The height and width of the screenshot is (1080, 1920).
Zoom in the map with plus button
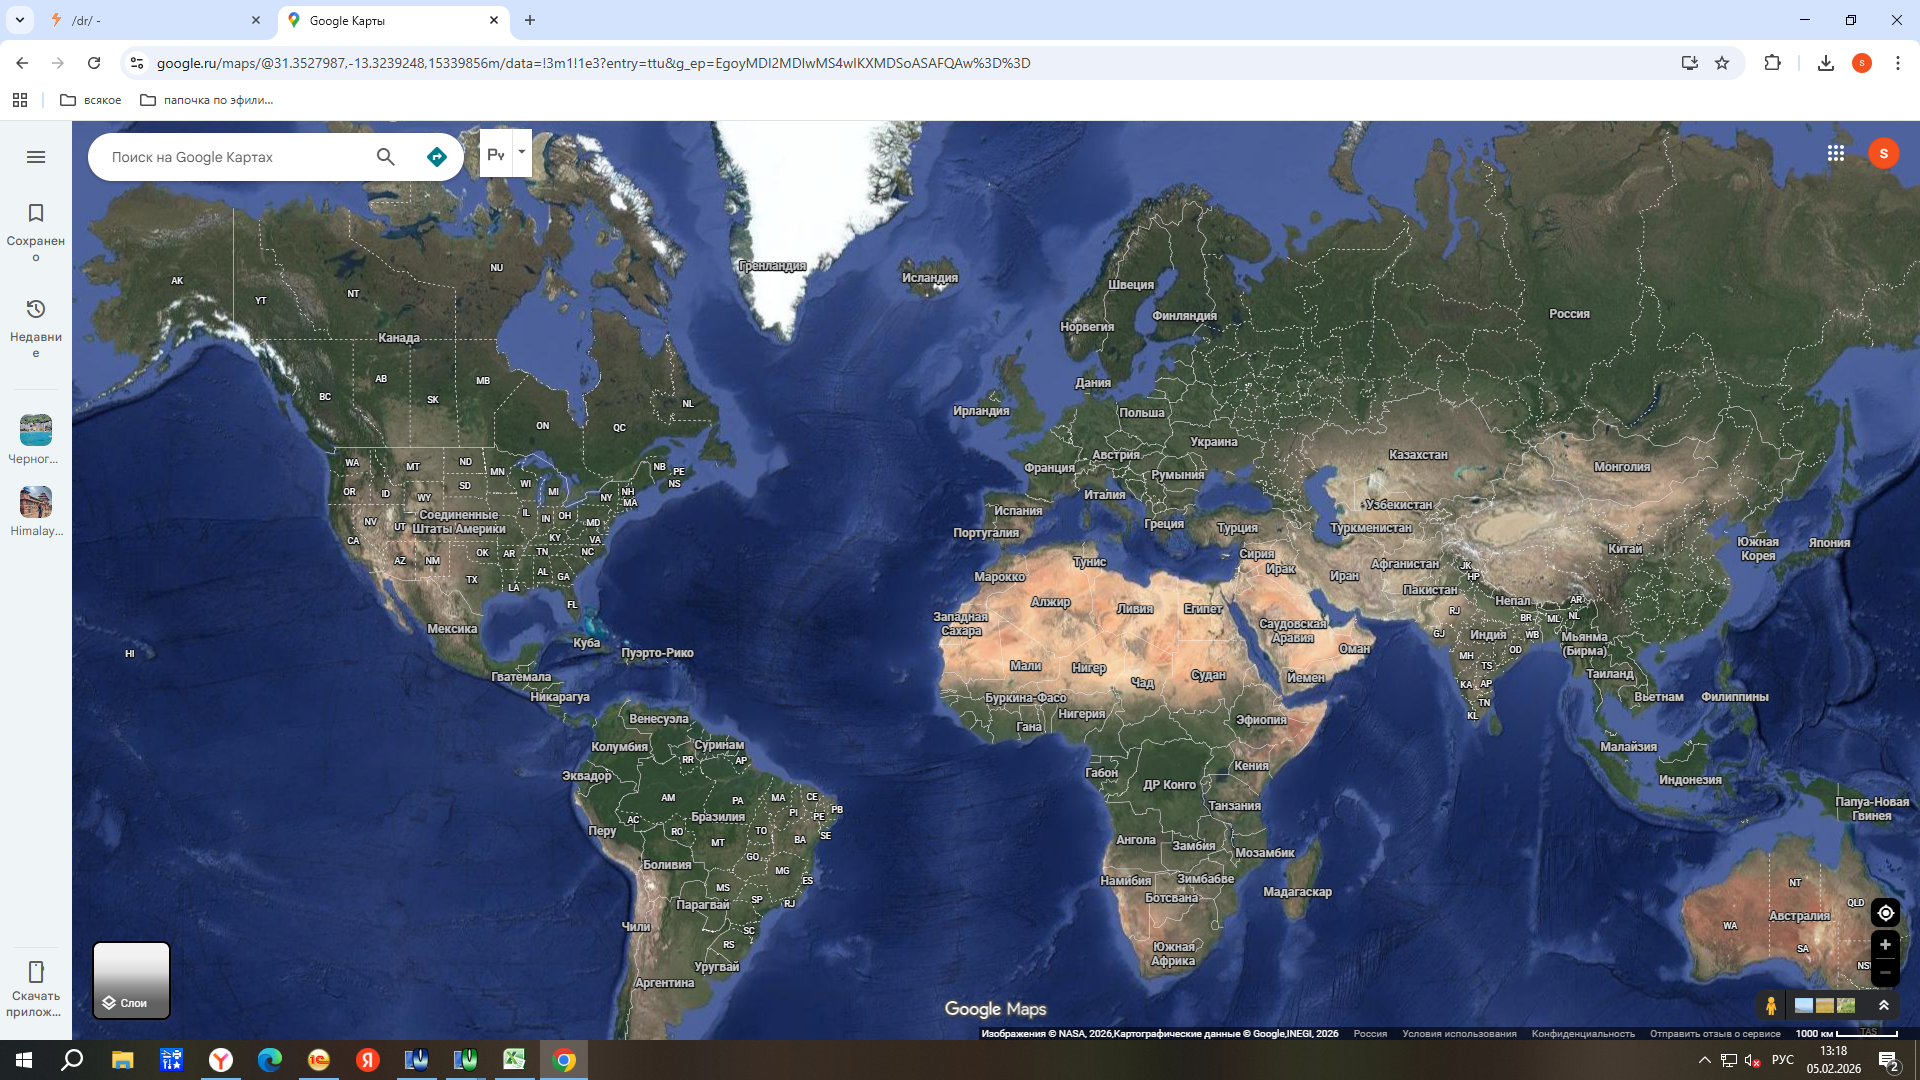(x=1885, y=945)
